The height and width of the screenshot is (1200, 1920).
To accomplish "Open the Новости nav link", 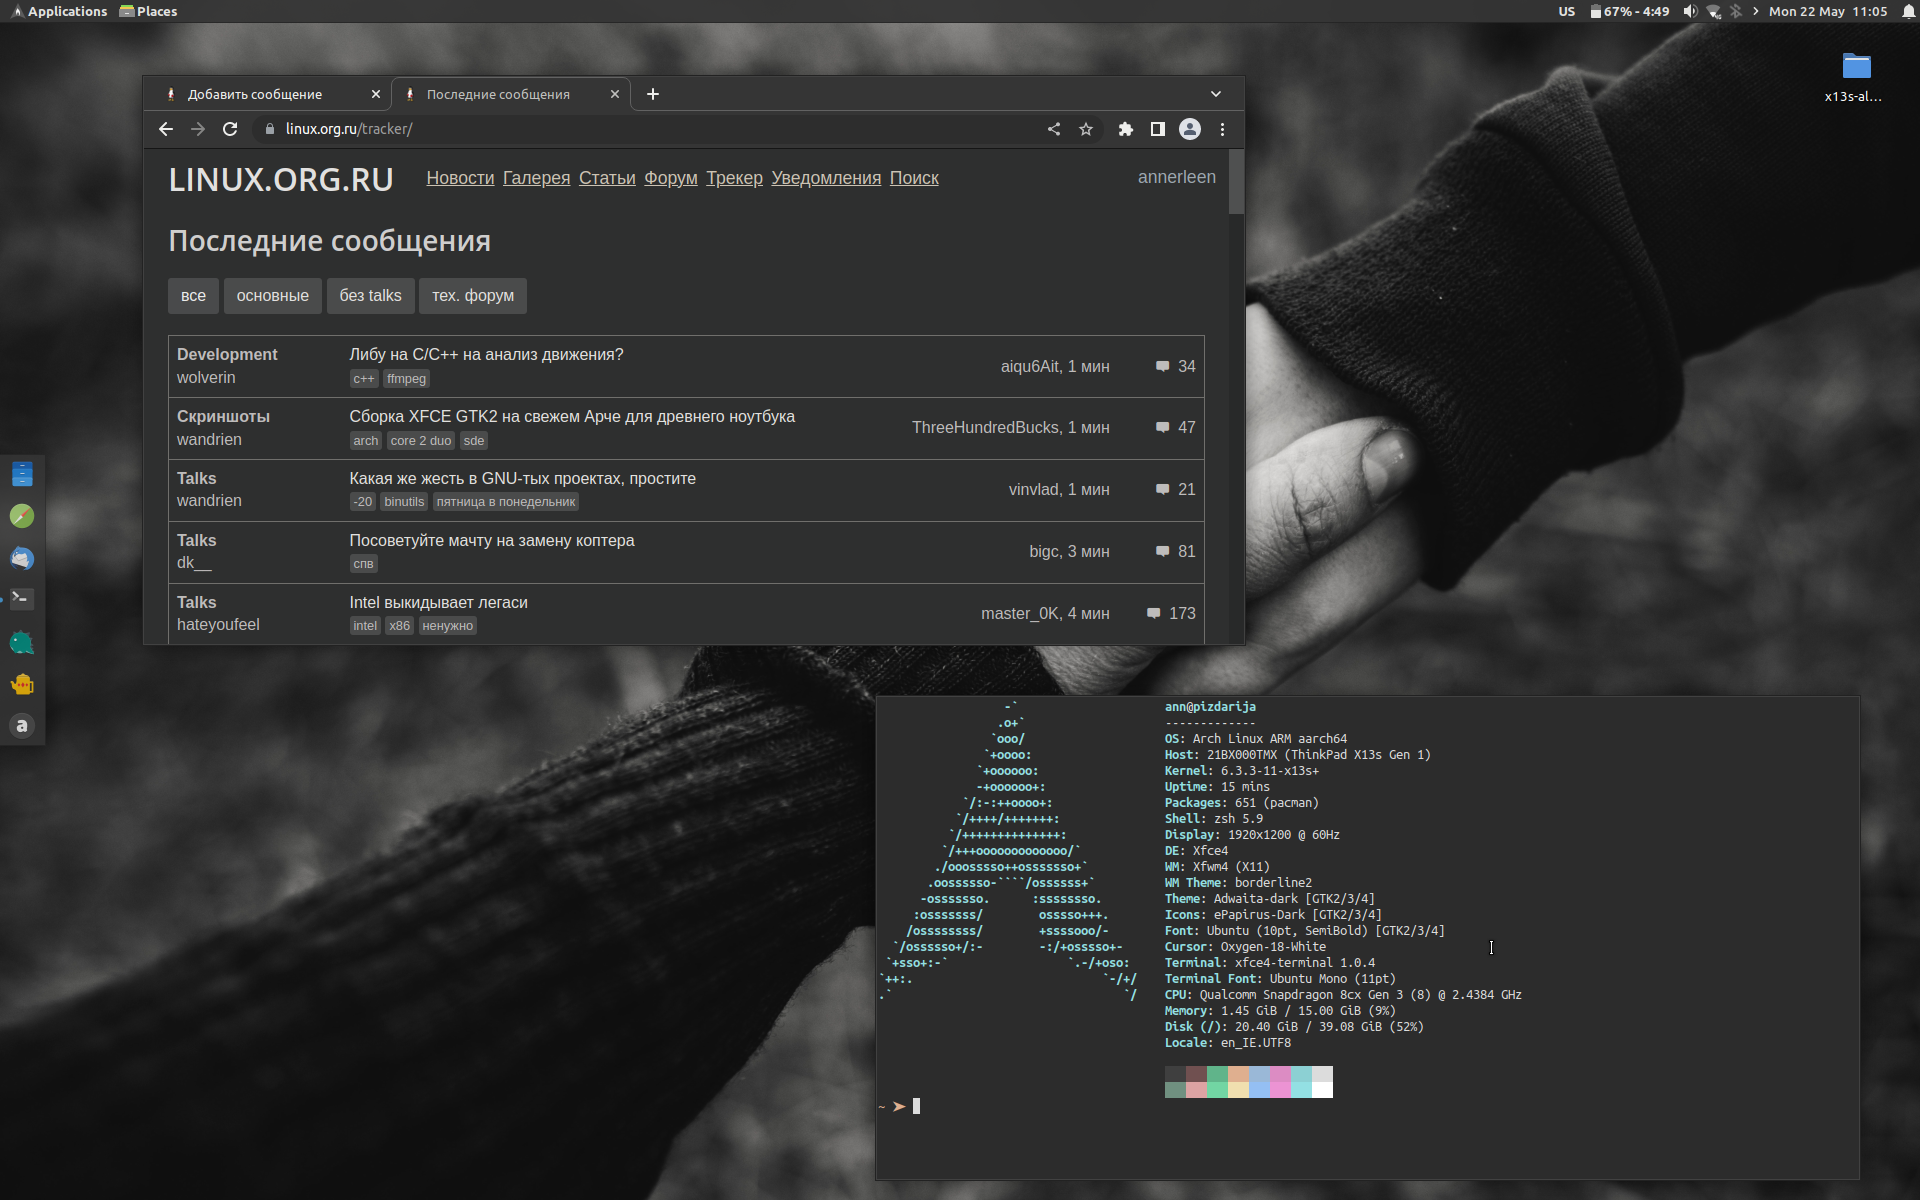I will [x=460, y=178].
